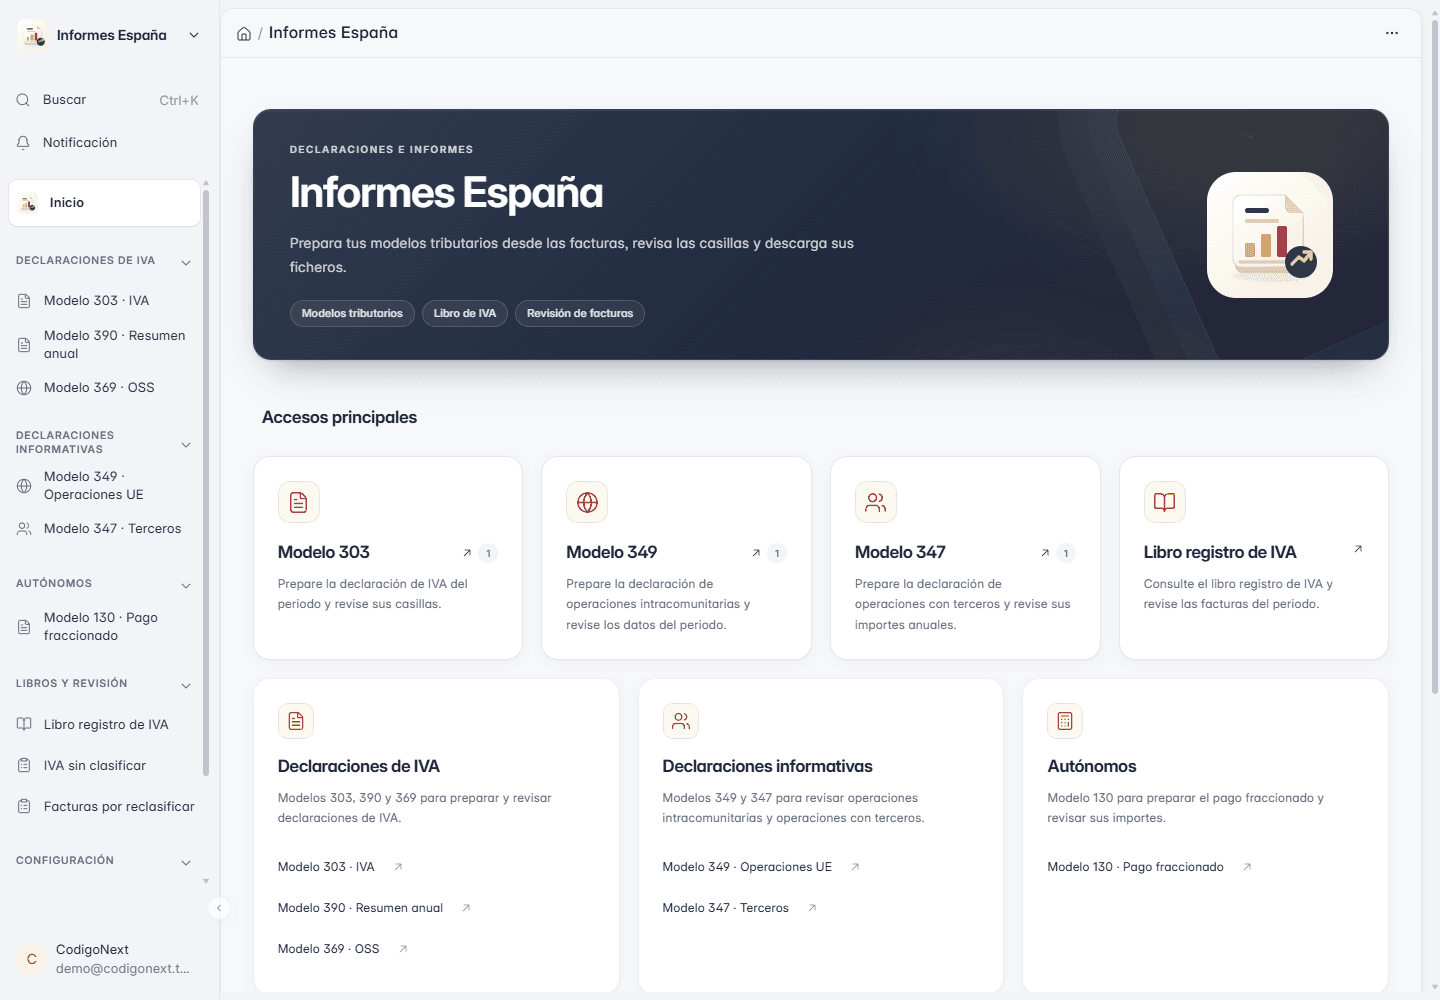Image resolution: width=1440 pixels, height=1000 pixels.
Task: Collapse the Autónomos sidebar section
Action: (x=186, y=585)
